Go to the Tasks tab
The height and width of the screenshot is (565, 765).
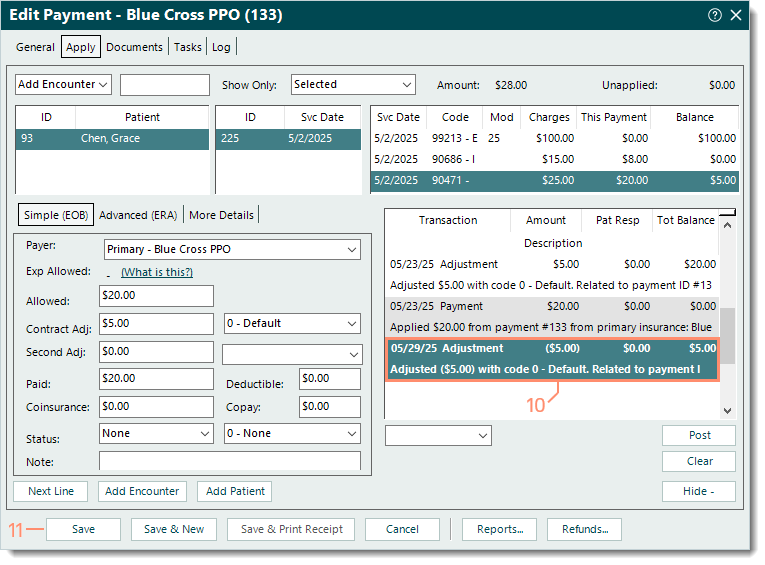(x=188, y=47)
